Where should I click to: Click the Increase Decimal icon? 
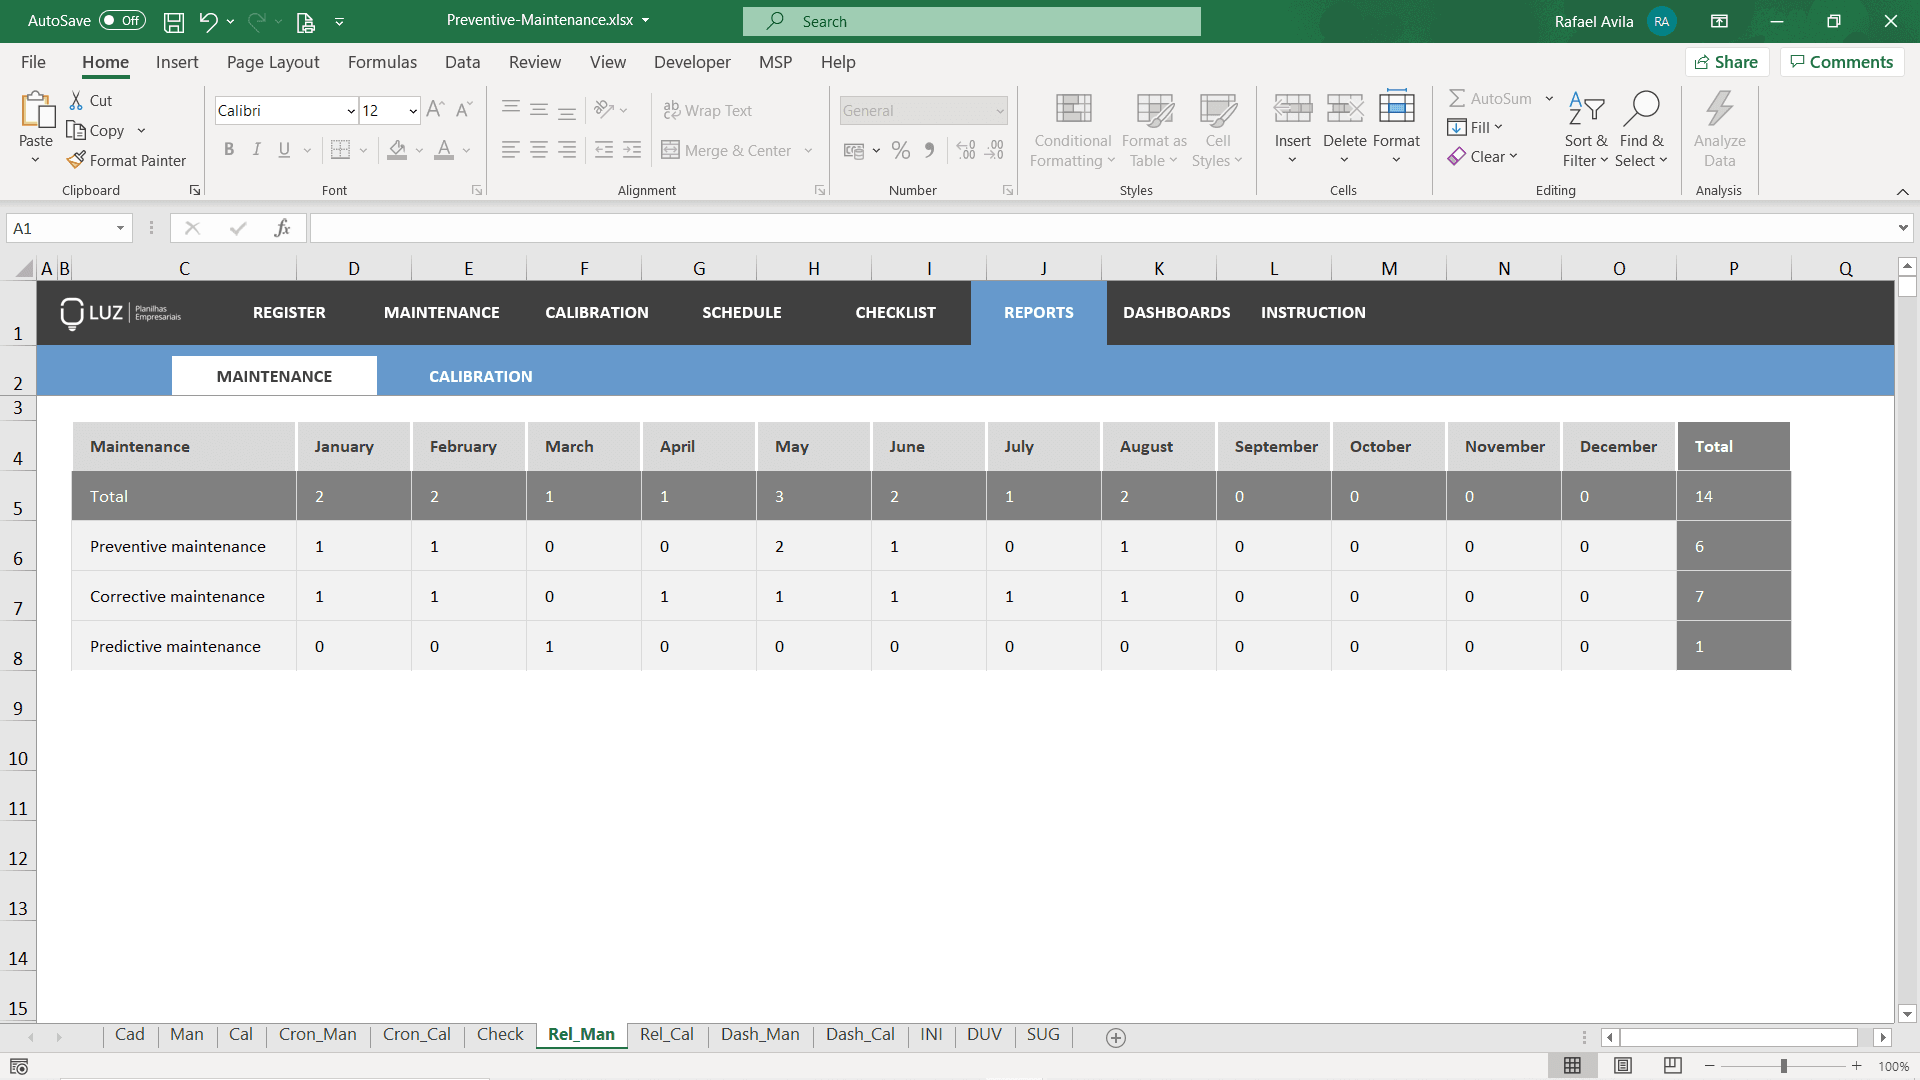[965, 149]
